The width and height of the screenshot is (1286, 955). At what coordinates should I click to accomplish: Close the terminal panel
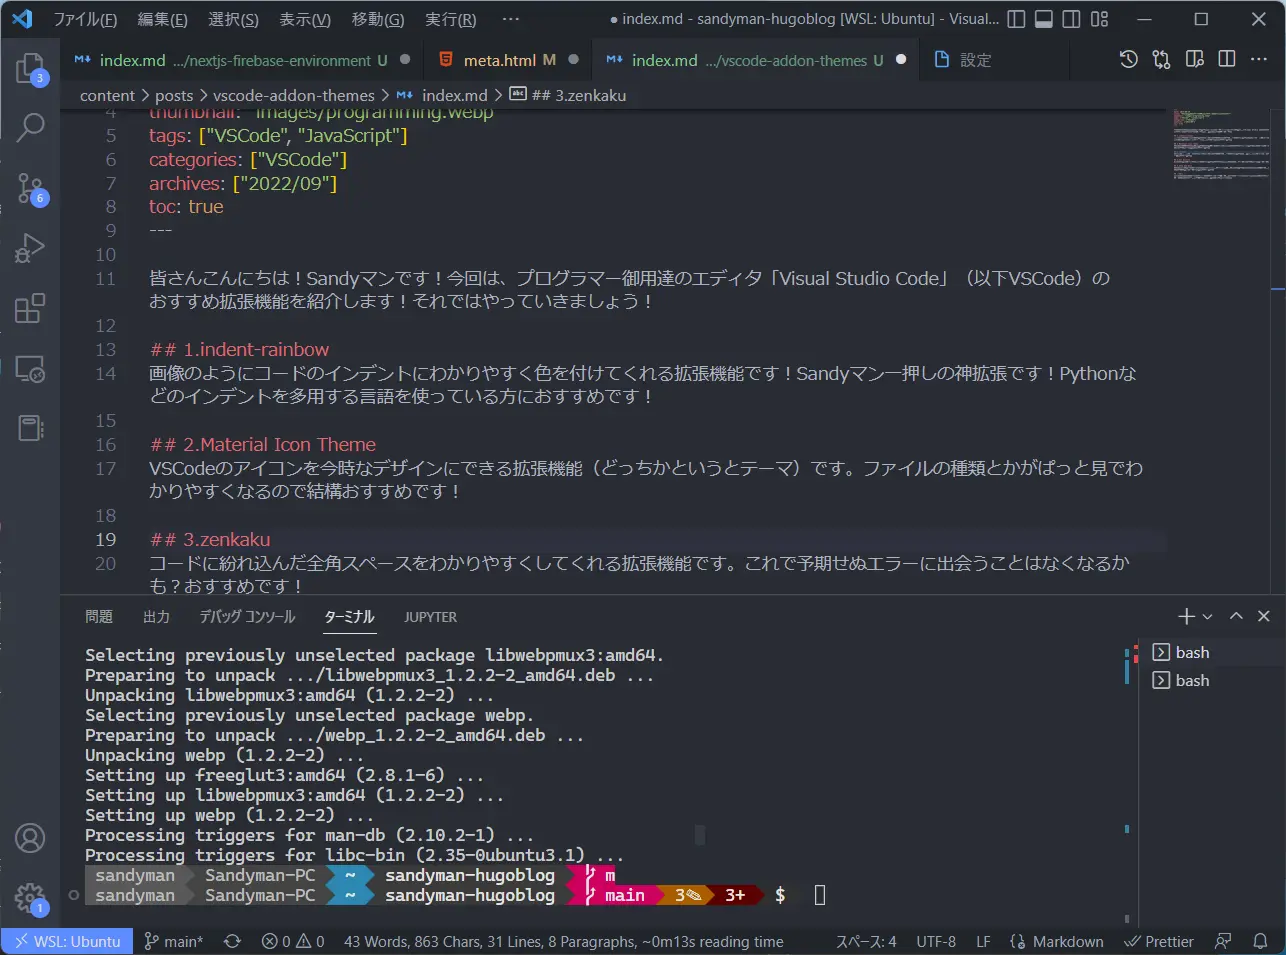click(x=1264, y=616)
